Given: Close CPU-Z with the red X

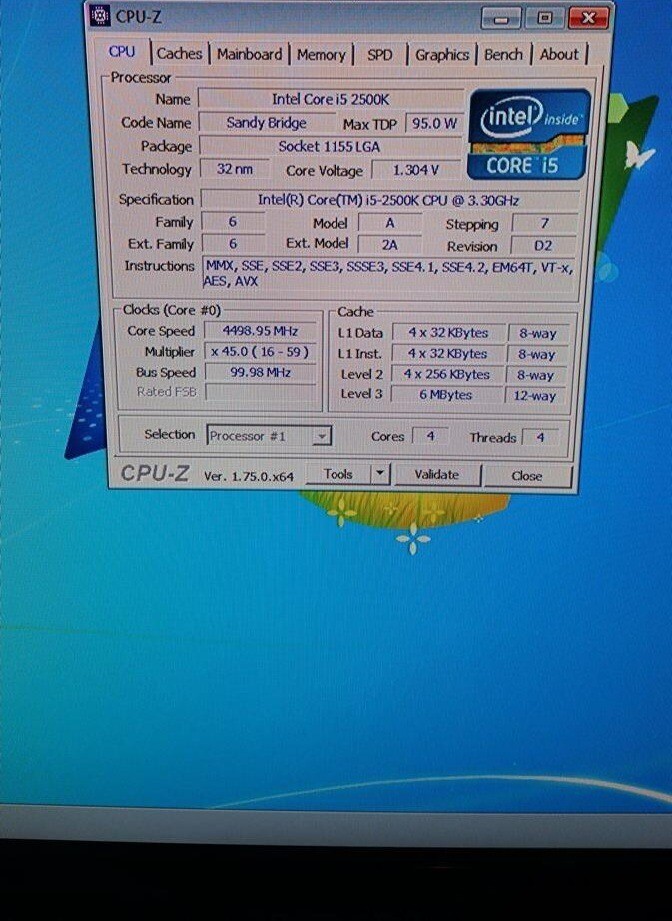Looking at the screenshot, I should [589, 18].
